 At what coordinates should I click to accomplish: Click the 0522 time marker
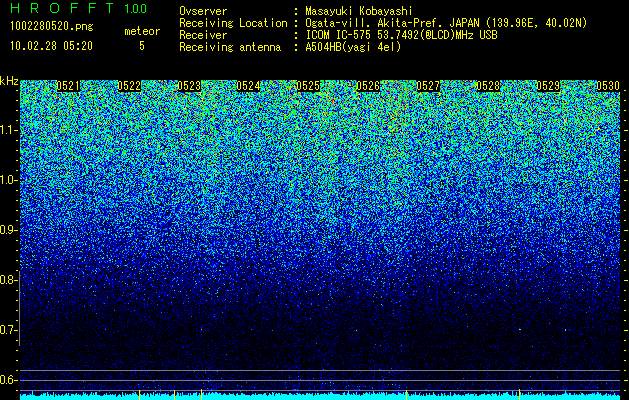[129, 86]
